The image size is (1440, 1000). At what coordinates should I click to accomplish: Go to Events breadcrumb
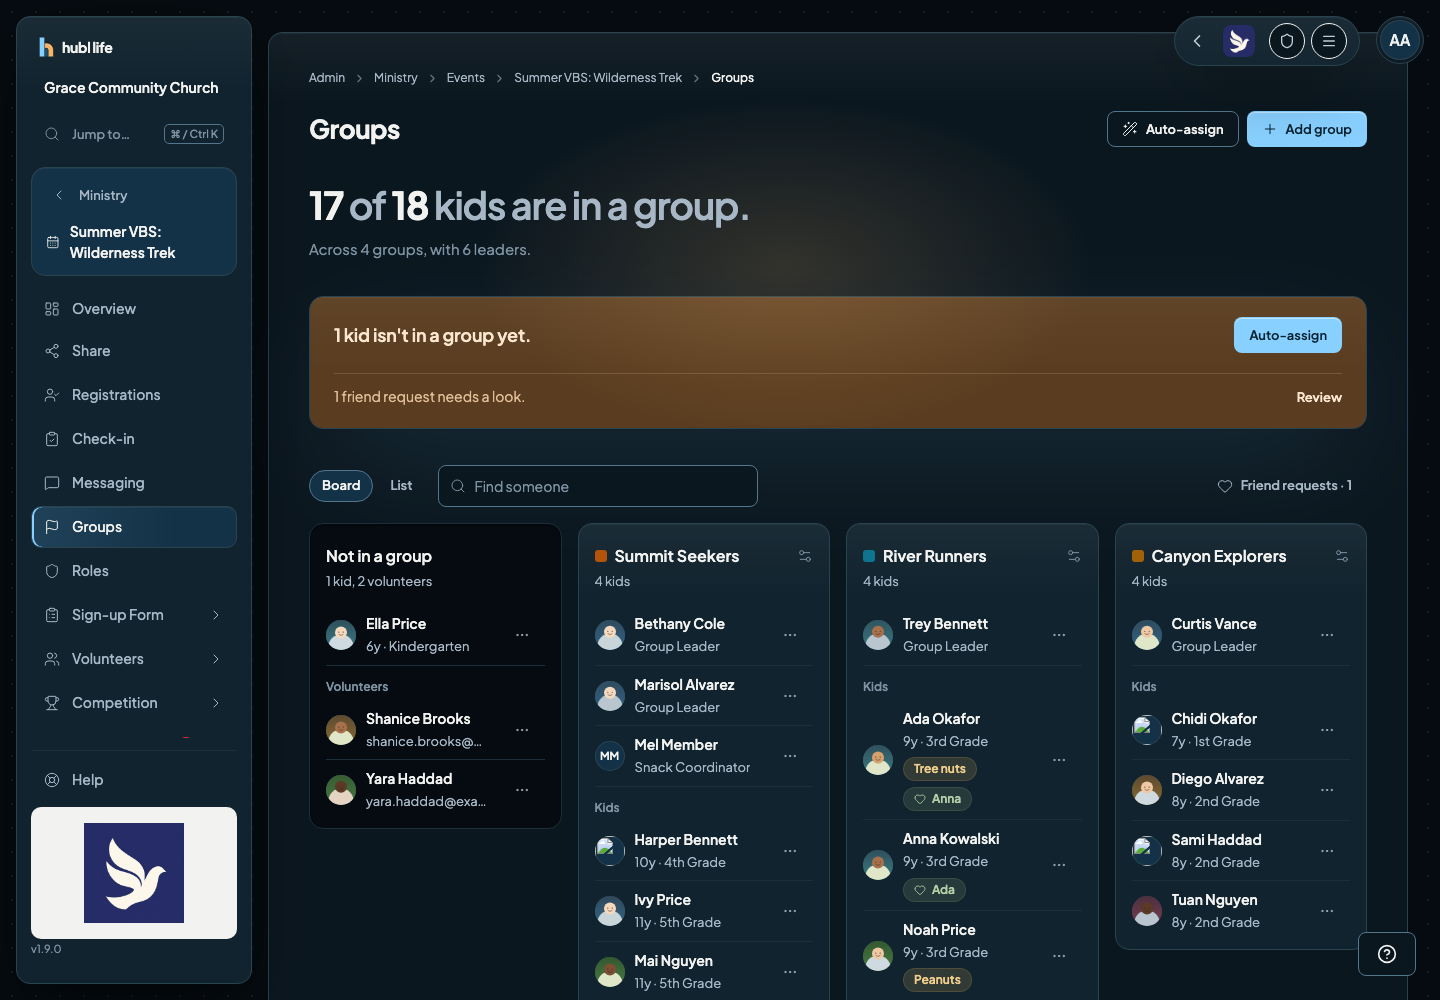[466, 78]
